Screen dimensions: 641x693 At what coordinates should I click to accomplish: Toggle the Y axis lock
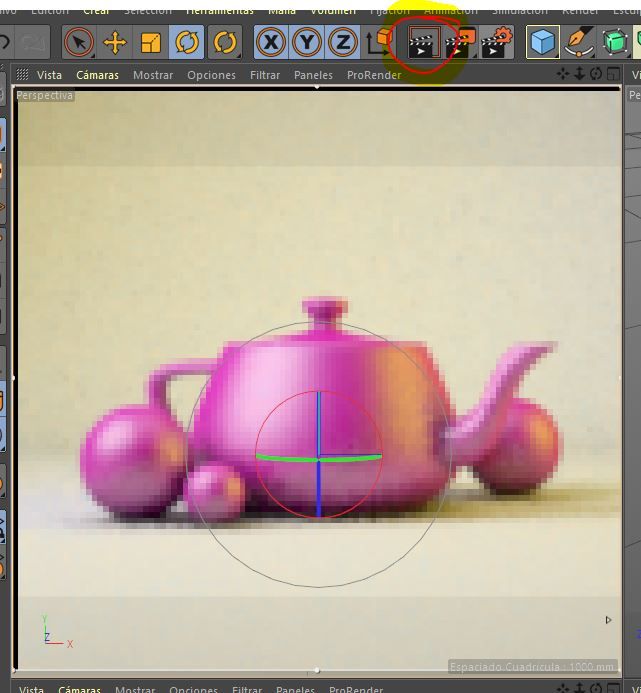coord(306,43)
